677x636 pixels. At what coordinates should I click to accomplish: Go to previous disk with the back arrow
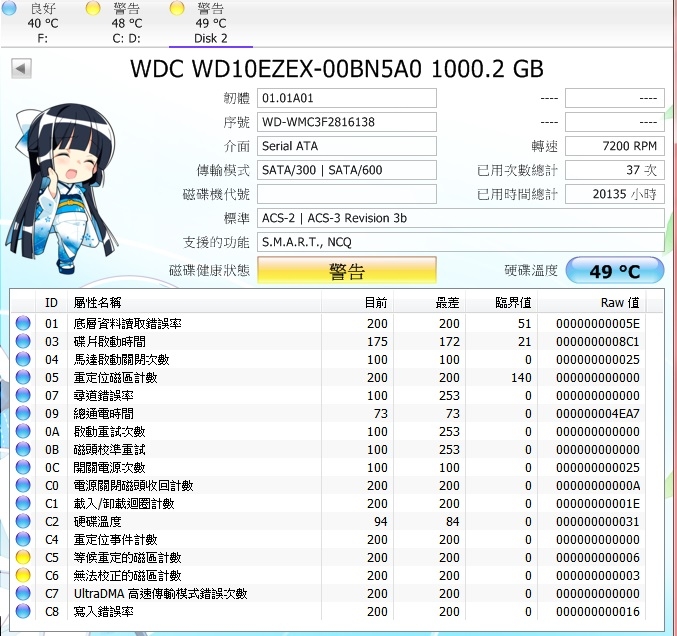click(21, 69)
